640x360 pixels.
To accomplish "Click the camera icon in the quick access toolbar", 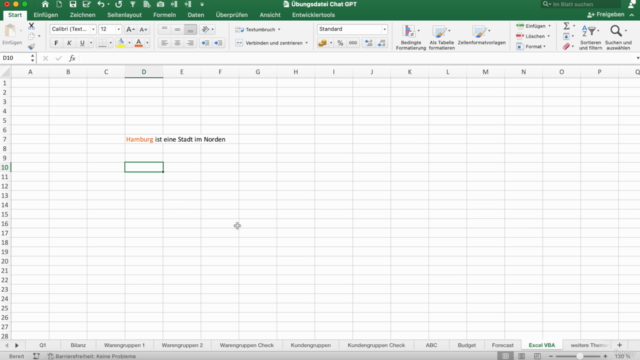I will point(160,4).
